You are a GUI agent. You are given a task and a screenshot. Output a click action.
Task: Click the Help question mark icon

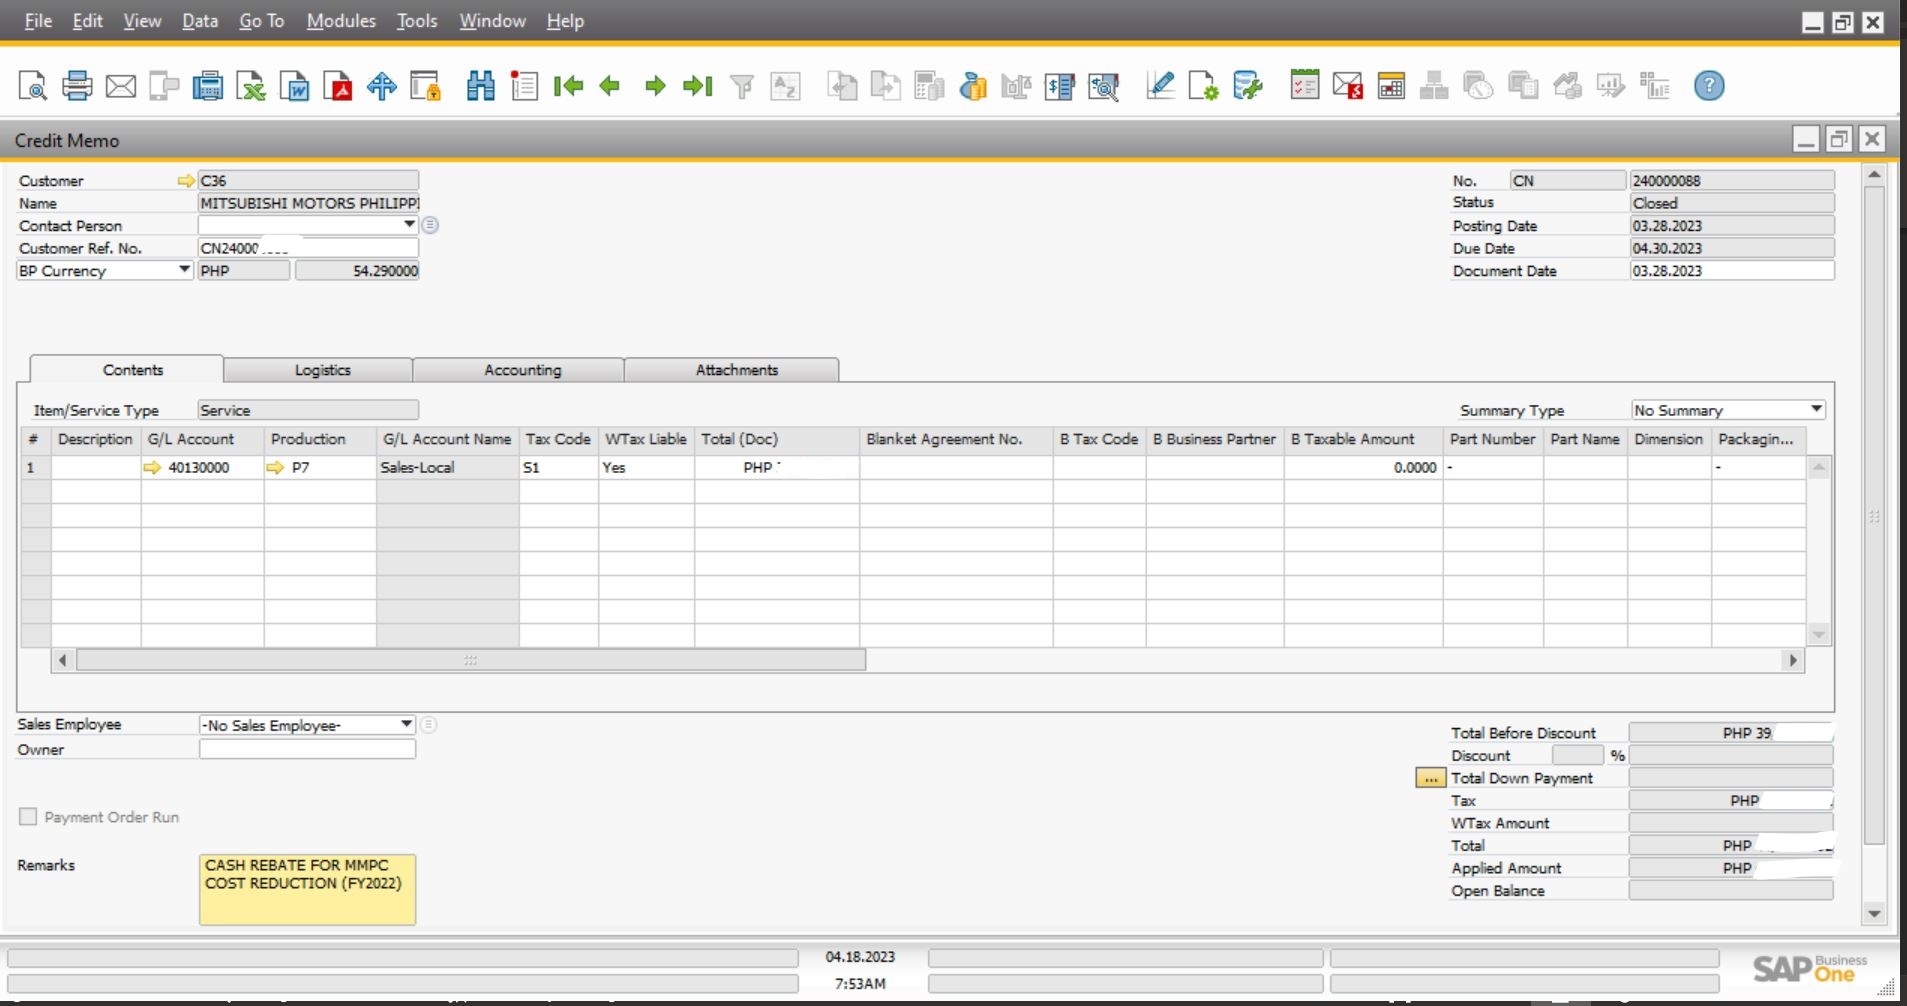[x=1709, y=86]
